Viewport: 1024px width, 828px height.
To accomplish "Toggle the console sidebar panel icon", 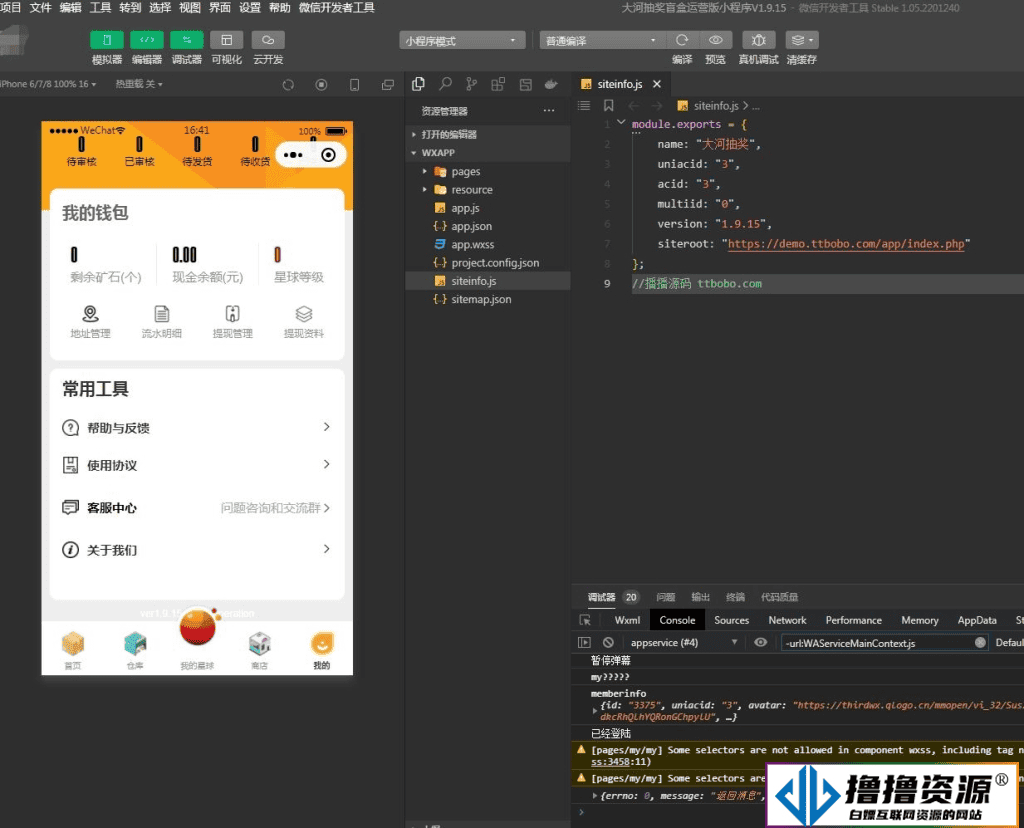I will point(584,643).
